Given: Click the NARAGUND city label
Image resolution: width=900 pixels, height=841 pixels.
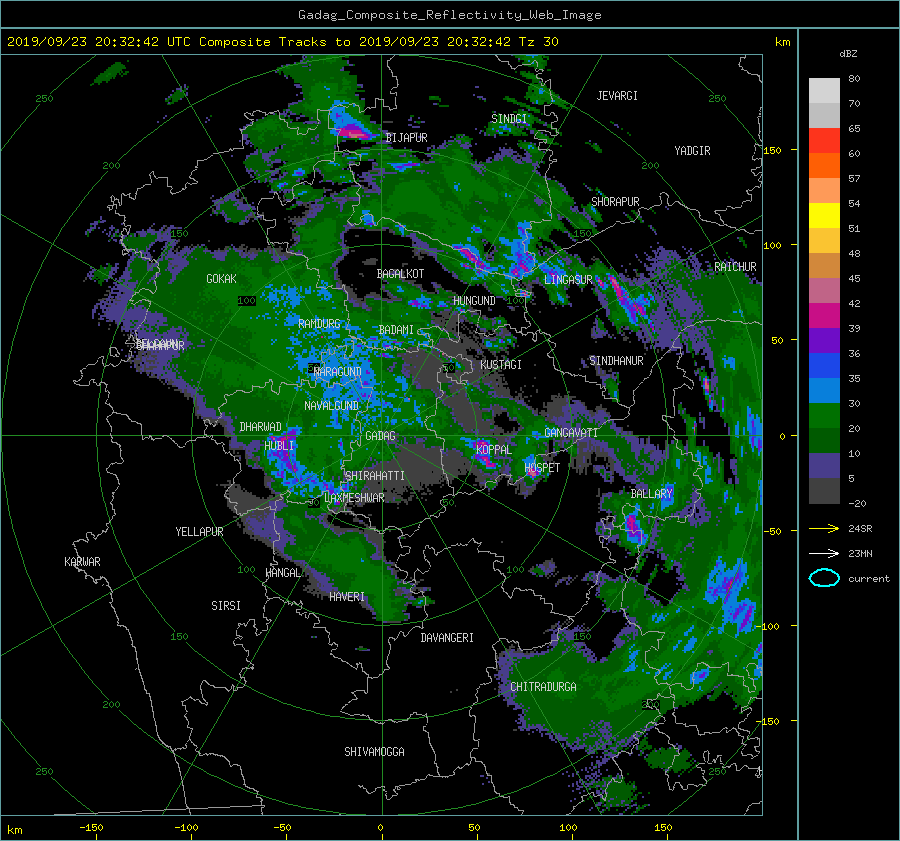Looking at the screenshot, I should 338,372.
